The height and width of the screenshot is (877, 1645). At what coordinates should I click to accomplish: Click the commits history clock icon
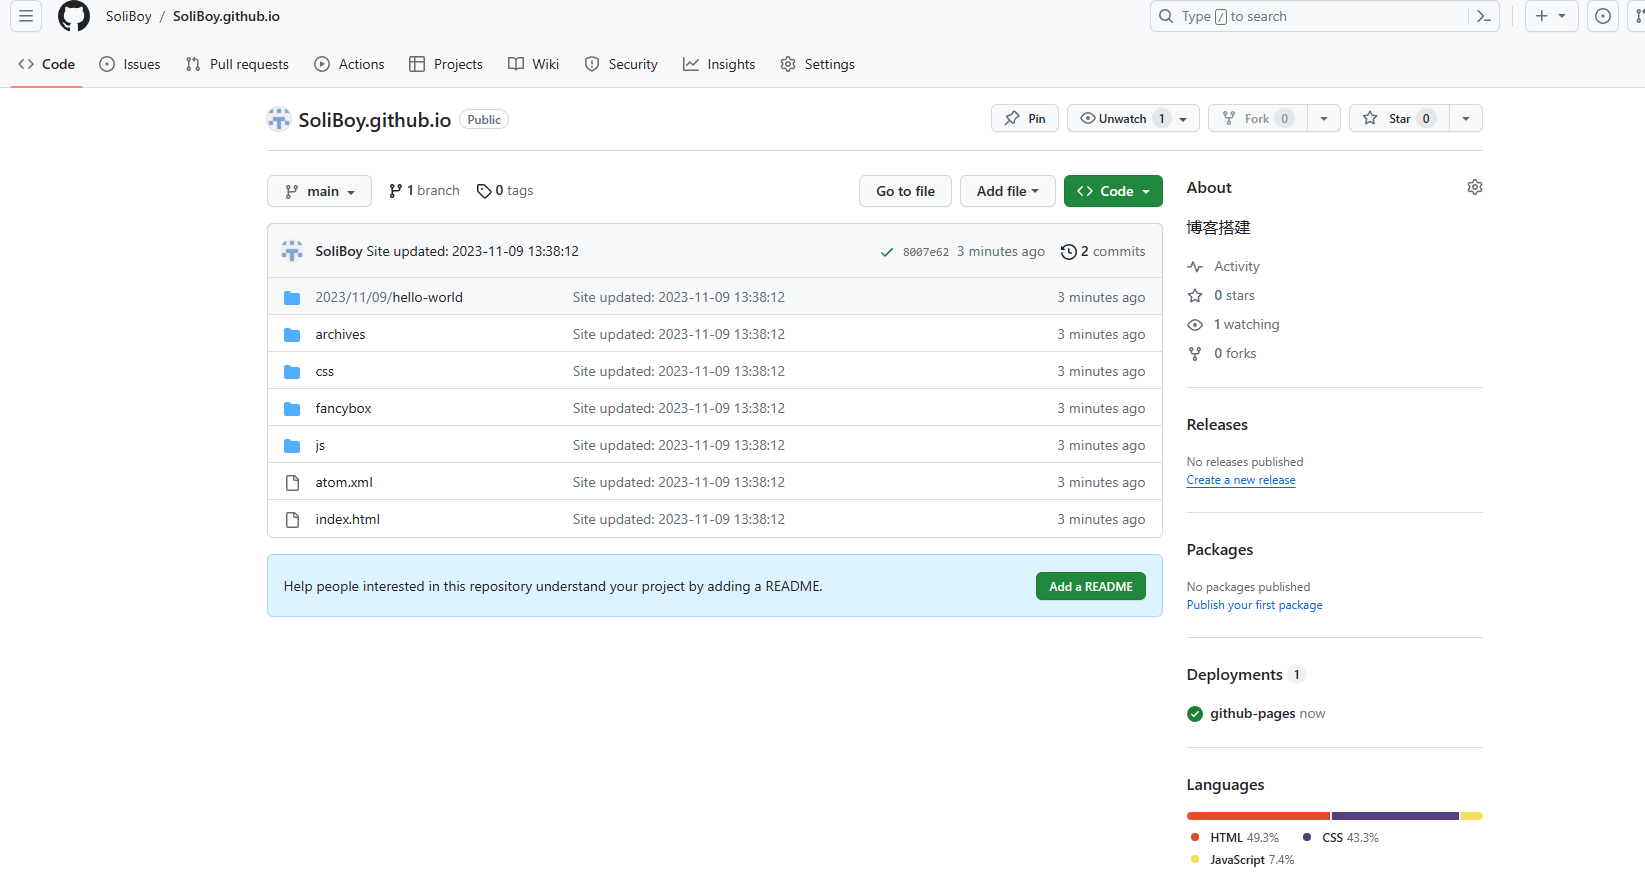coord(1069,252)
